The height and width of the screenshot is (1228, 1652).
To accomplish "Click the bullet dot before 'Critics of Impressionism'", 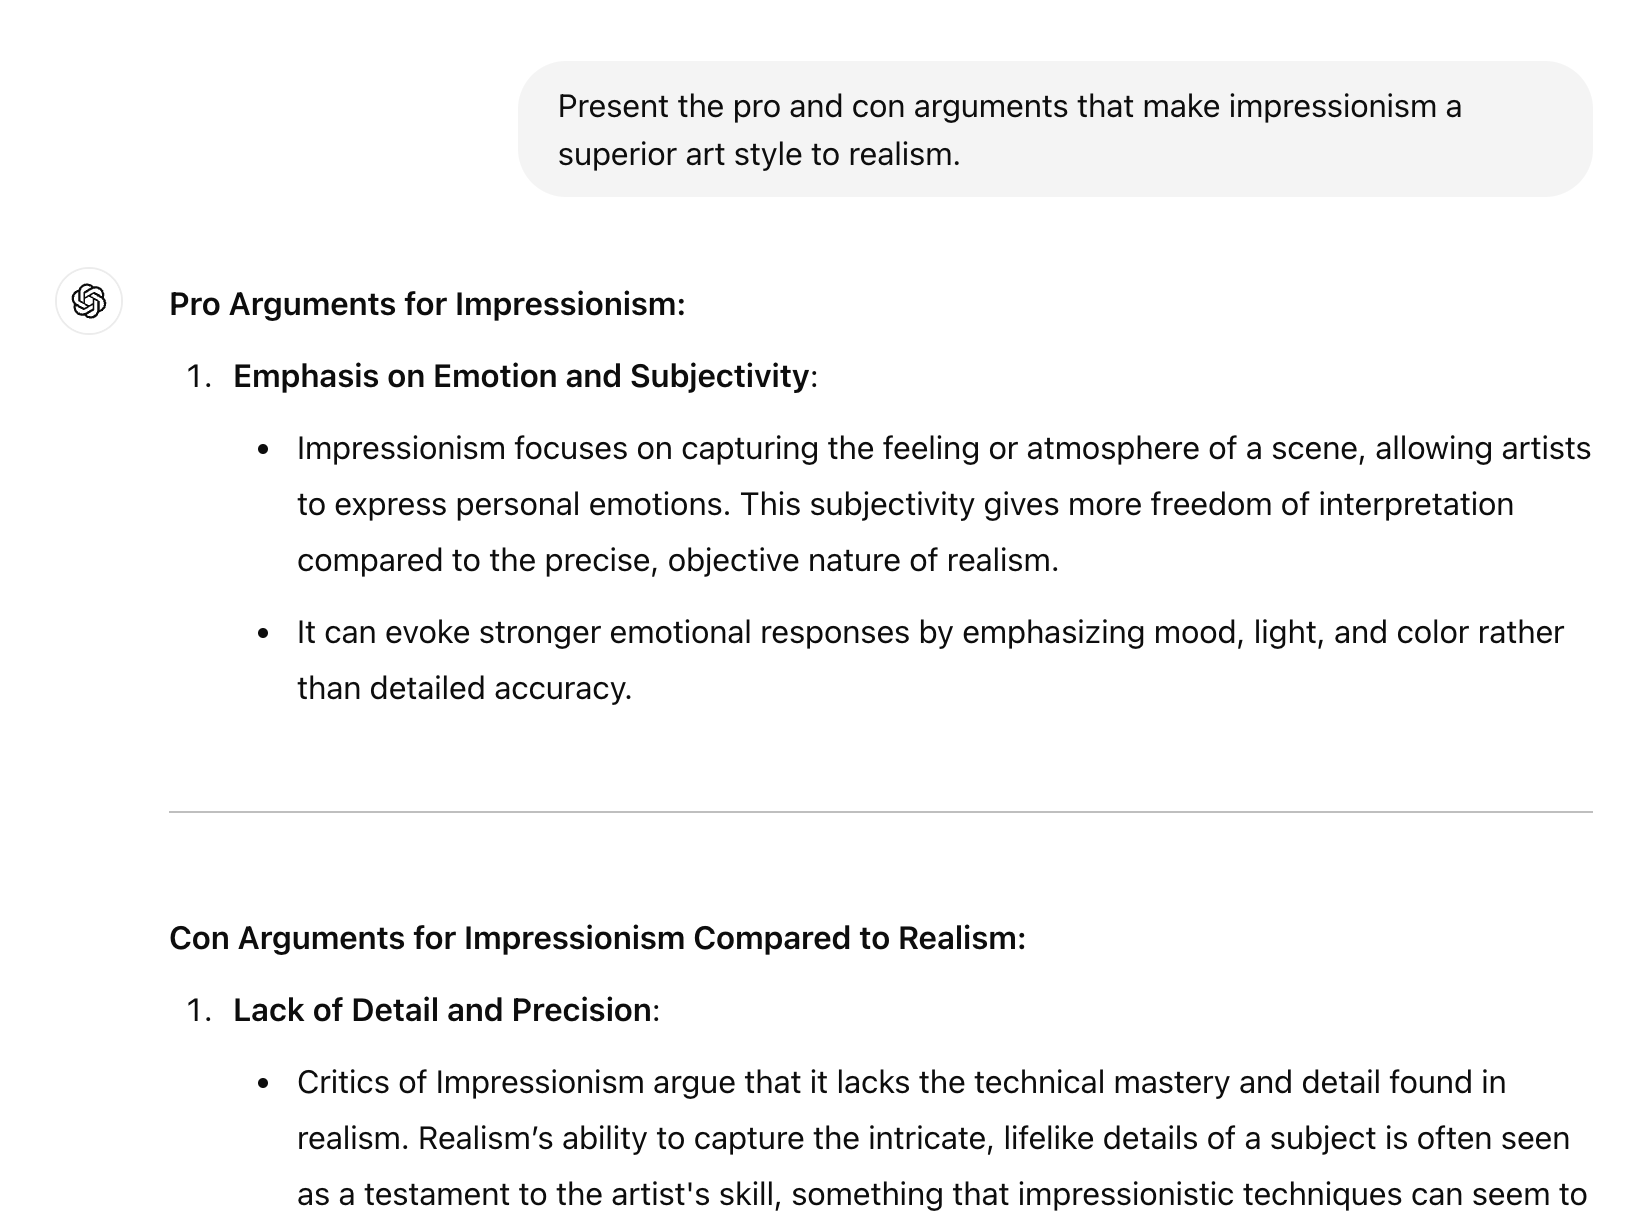I will pos(263,1084).
